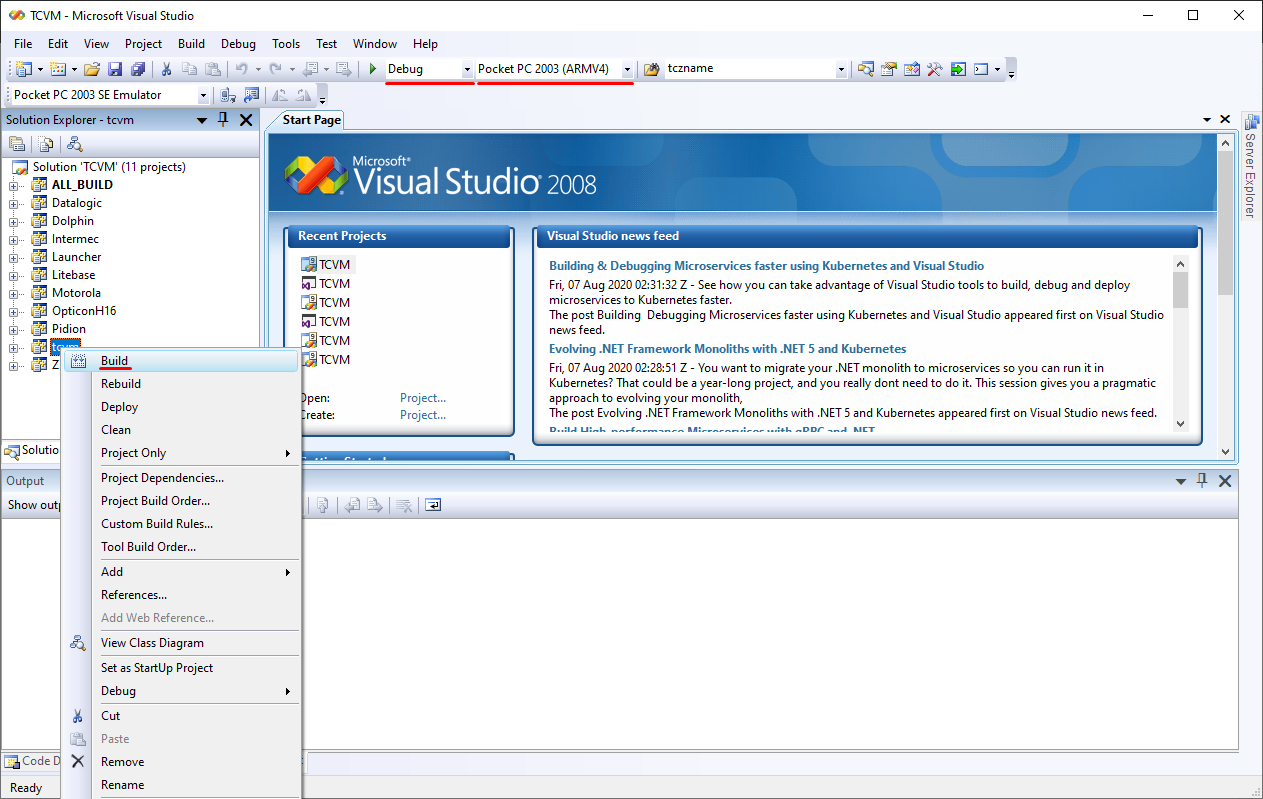Choose Build in the context menu

[181, 361]
